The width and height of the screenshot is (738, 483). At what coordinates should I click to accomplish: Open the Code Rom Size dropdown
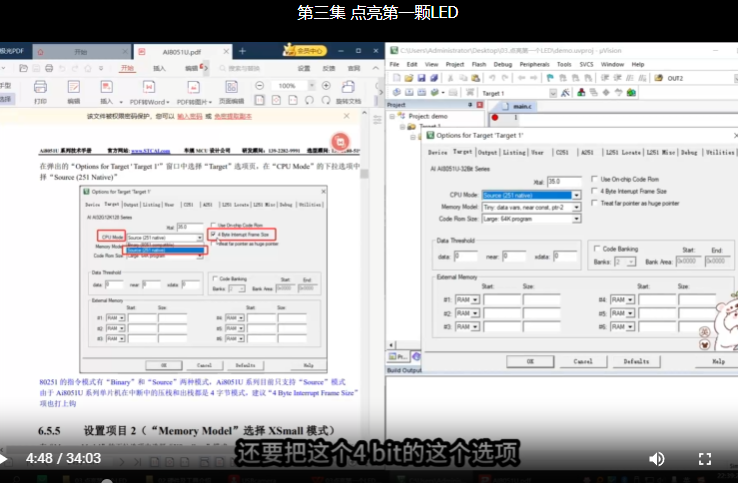coord(576,219)
